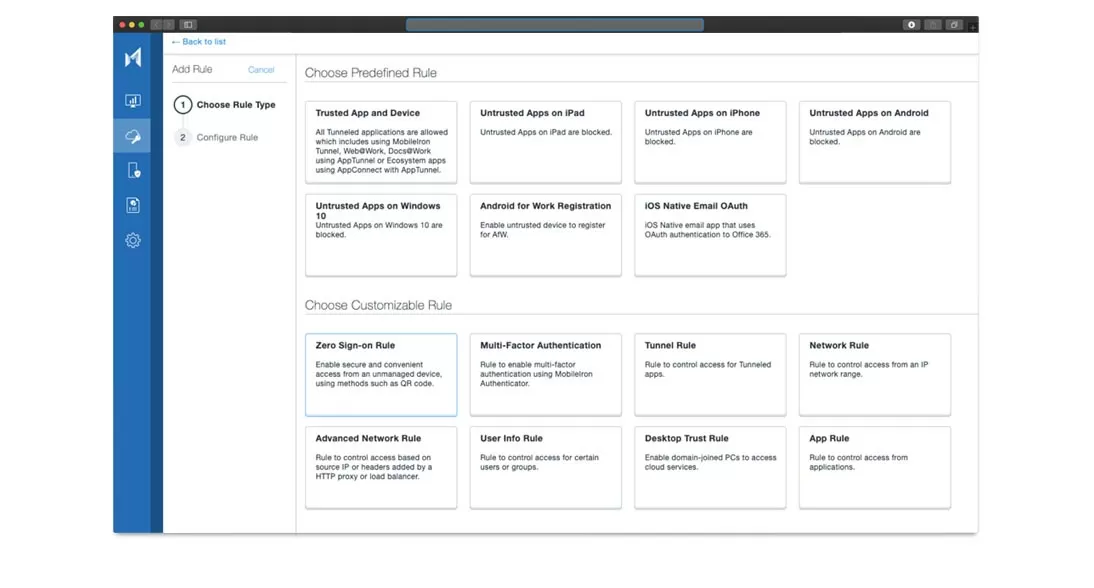Open the dashboard monitor chart icon
This screenshot has width=1094, height=588.
[x=133, y=101]
